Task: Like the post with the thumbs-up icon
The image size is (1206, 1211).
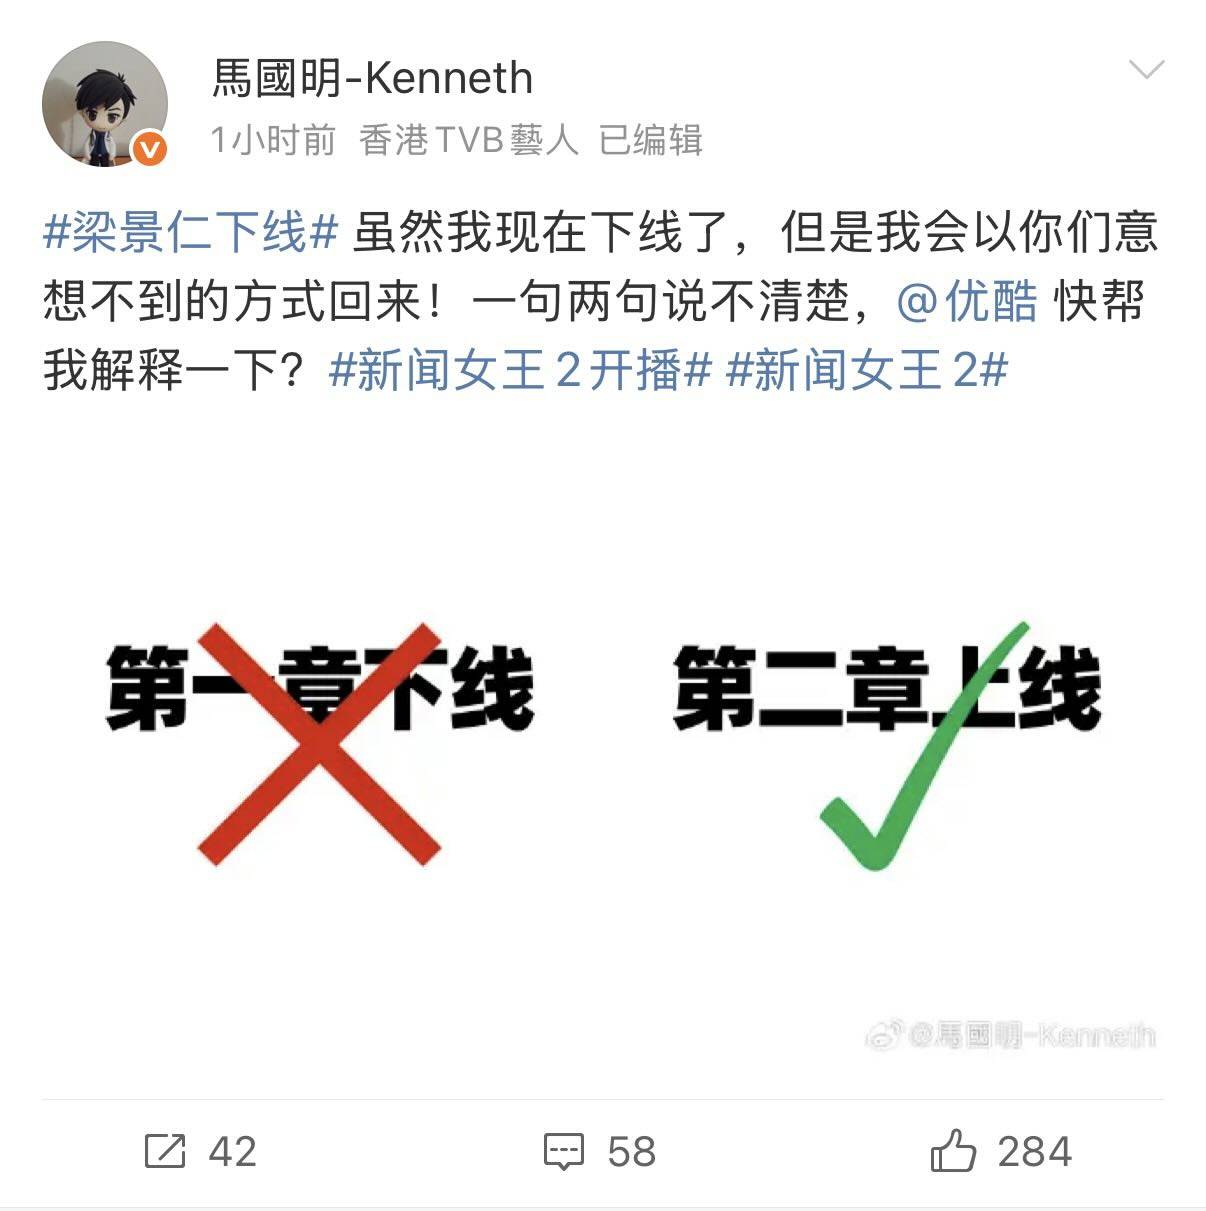Action: tap(953, 1150)
